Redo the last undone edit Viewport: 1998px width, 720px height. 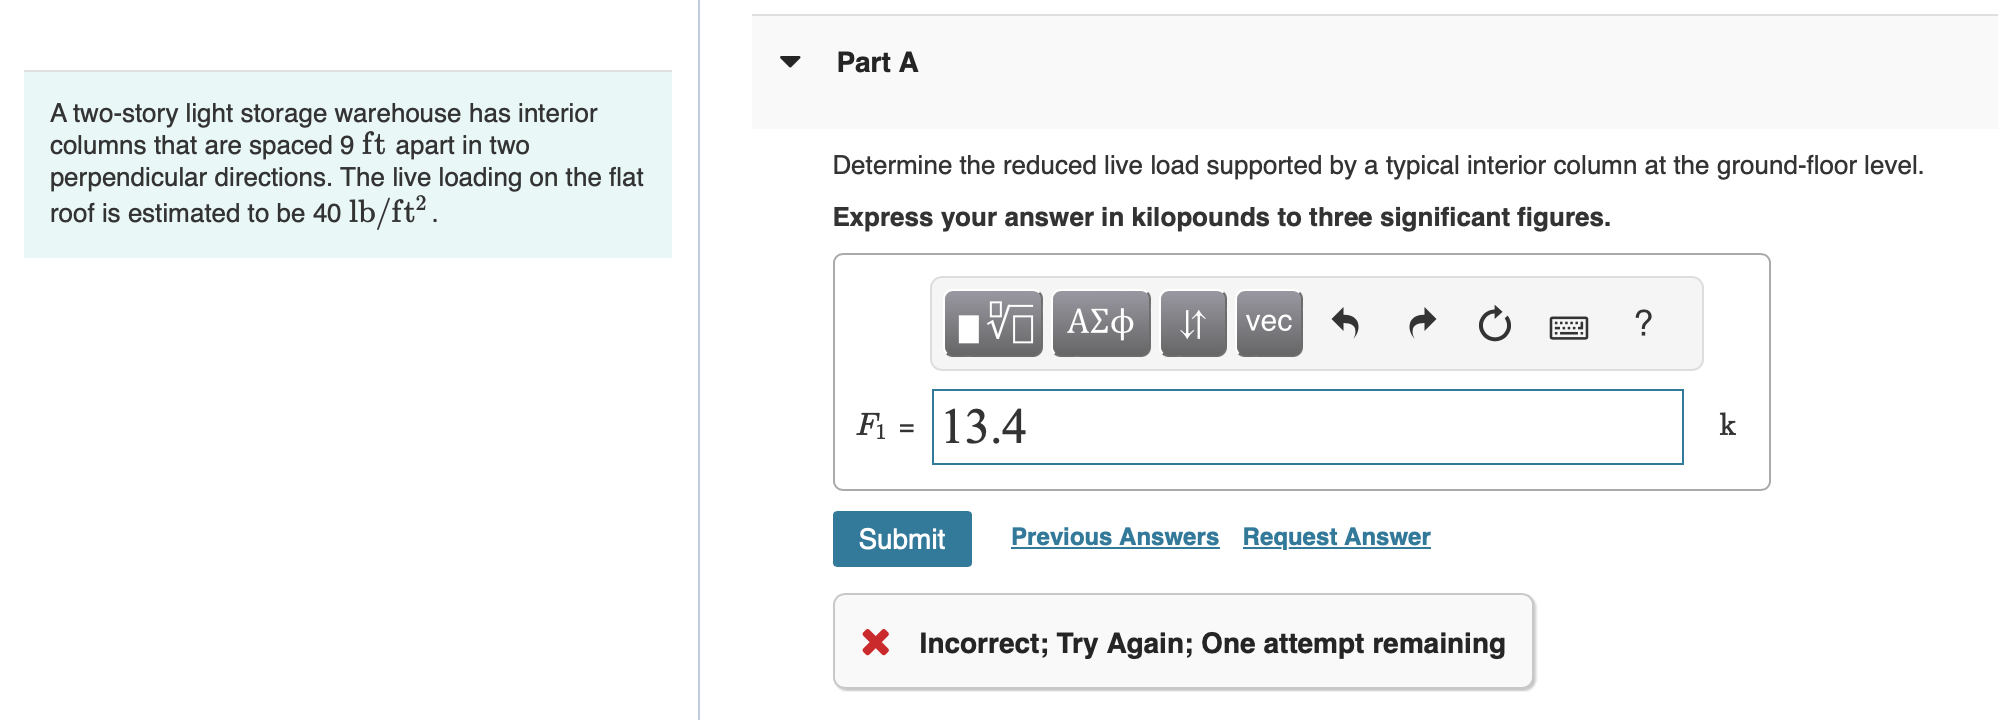(1421, 324)
